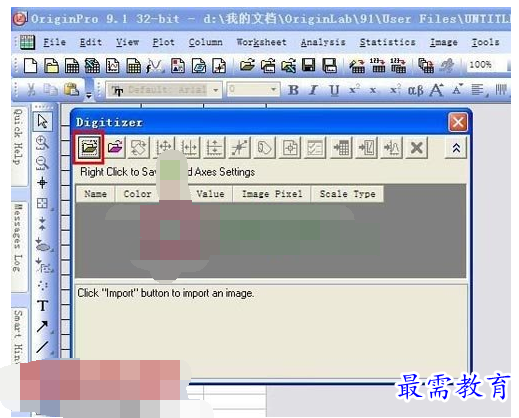This screenshot has height=418, width=519.
Task: Click the New Workbook icon
Action: [72, 65]
